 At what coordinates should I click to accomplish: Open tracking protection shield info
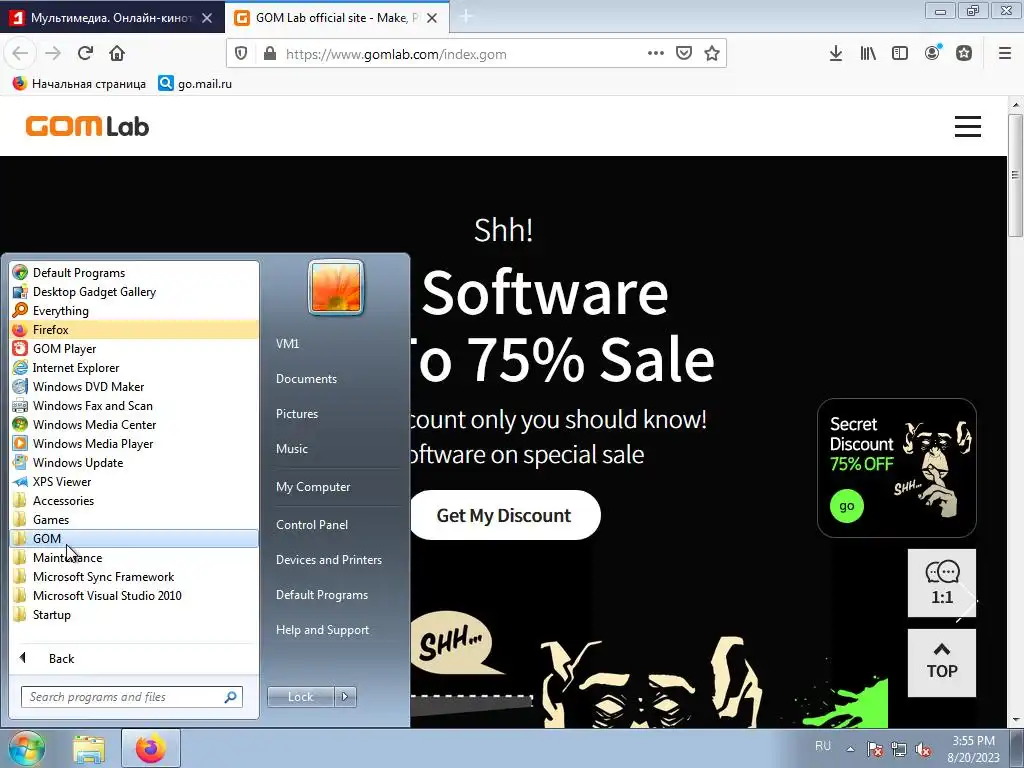click(241, 54)
